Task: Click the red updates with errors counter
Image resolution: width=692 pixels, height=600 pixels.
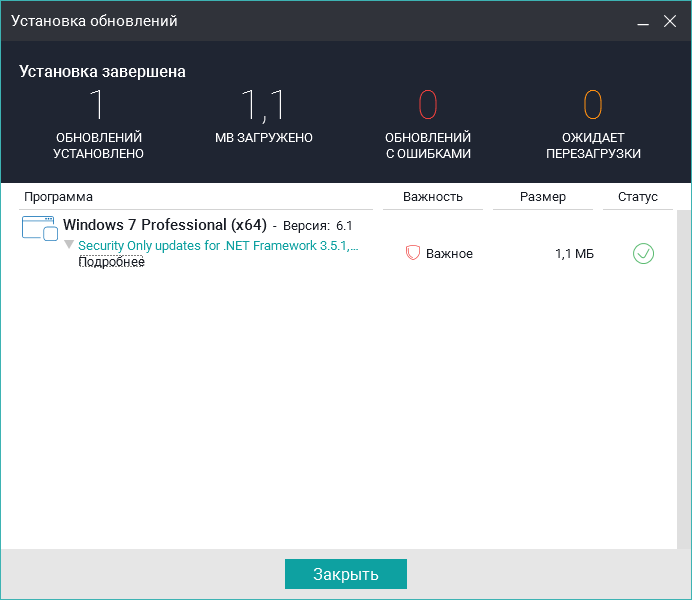Action: click(x=428, y=105)
